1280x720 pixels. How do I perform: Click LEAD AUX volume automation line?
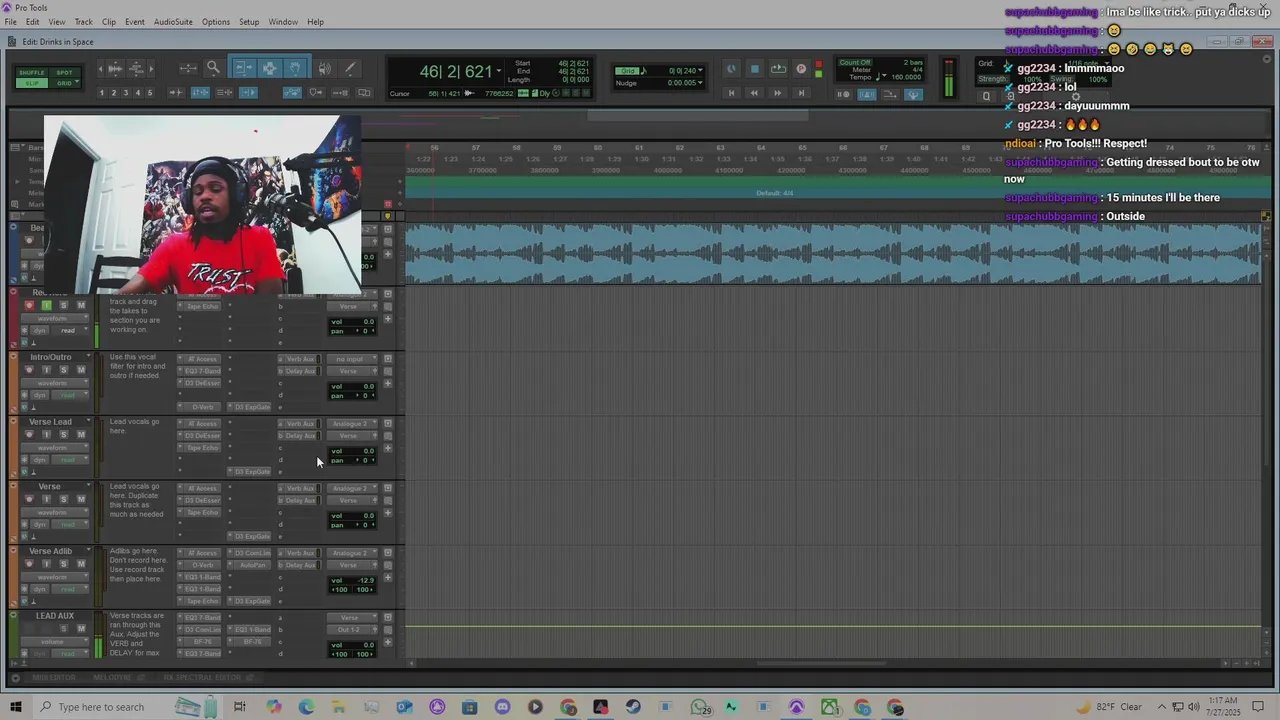[x=832, y=627]
